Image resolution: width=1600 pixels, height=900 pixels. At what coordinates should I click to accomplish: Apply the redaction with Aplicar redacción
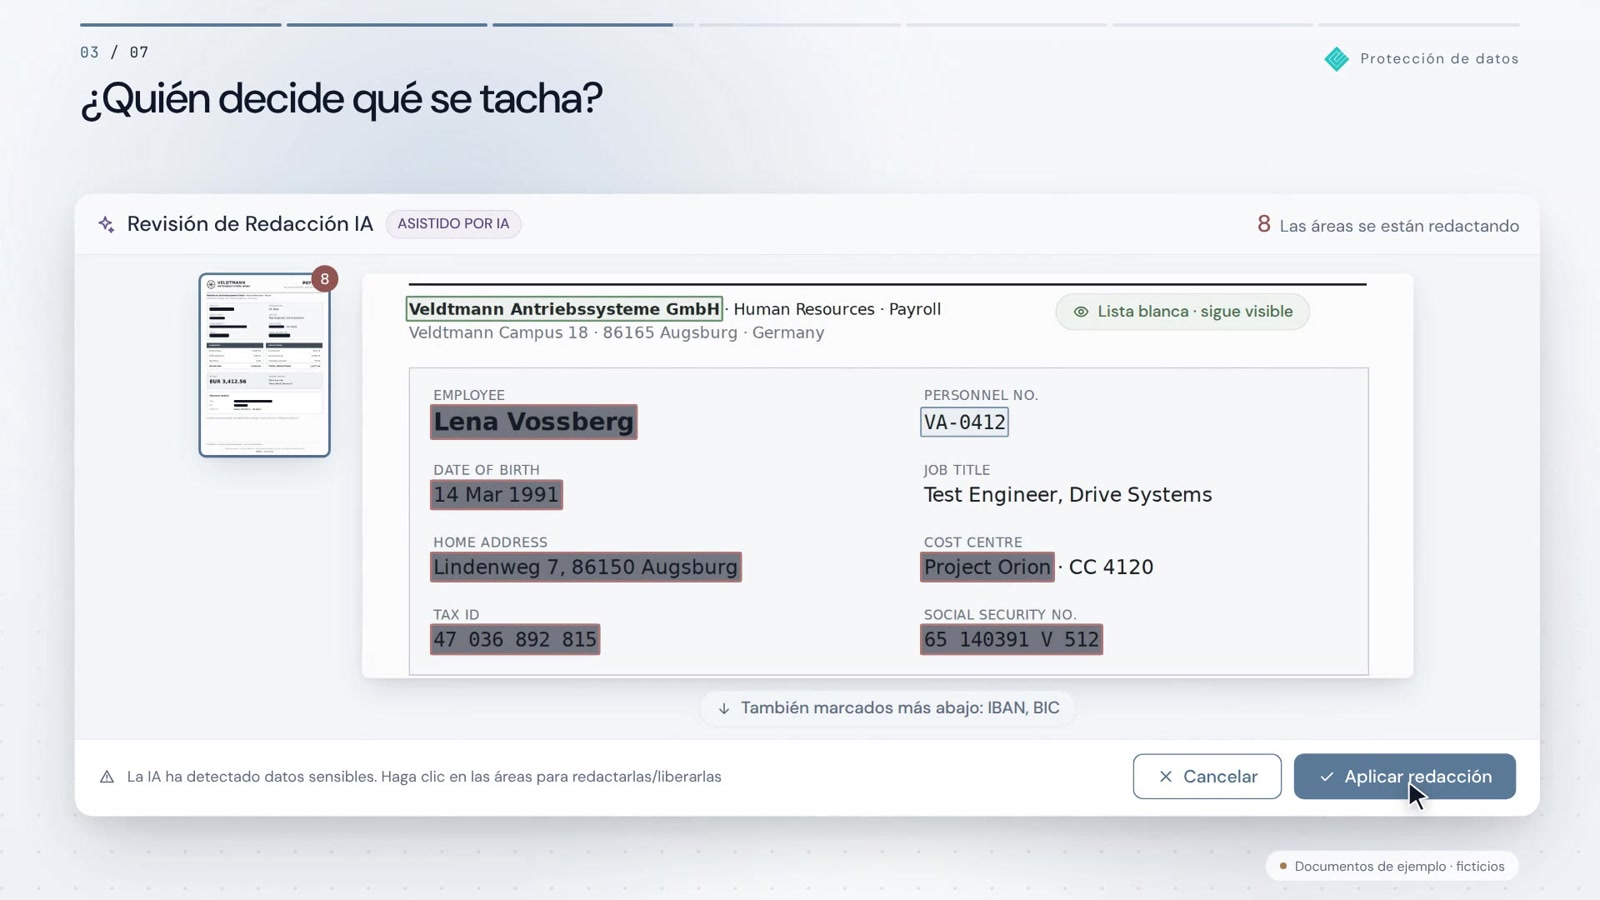[1404, 777]
